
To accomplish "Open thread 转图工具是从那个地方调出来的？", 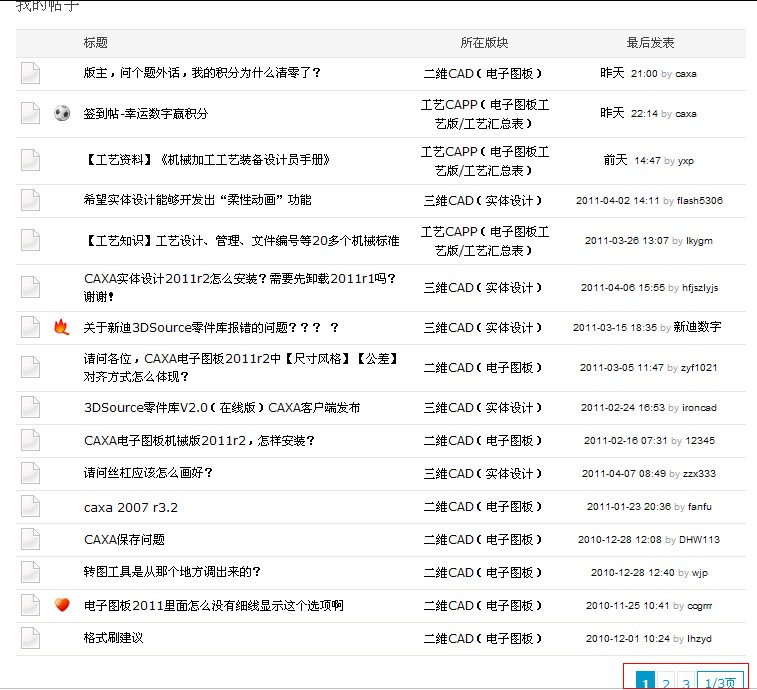I will (172, 572).
